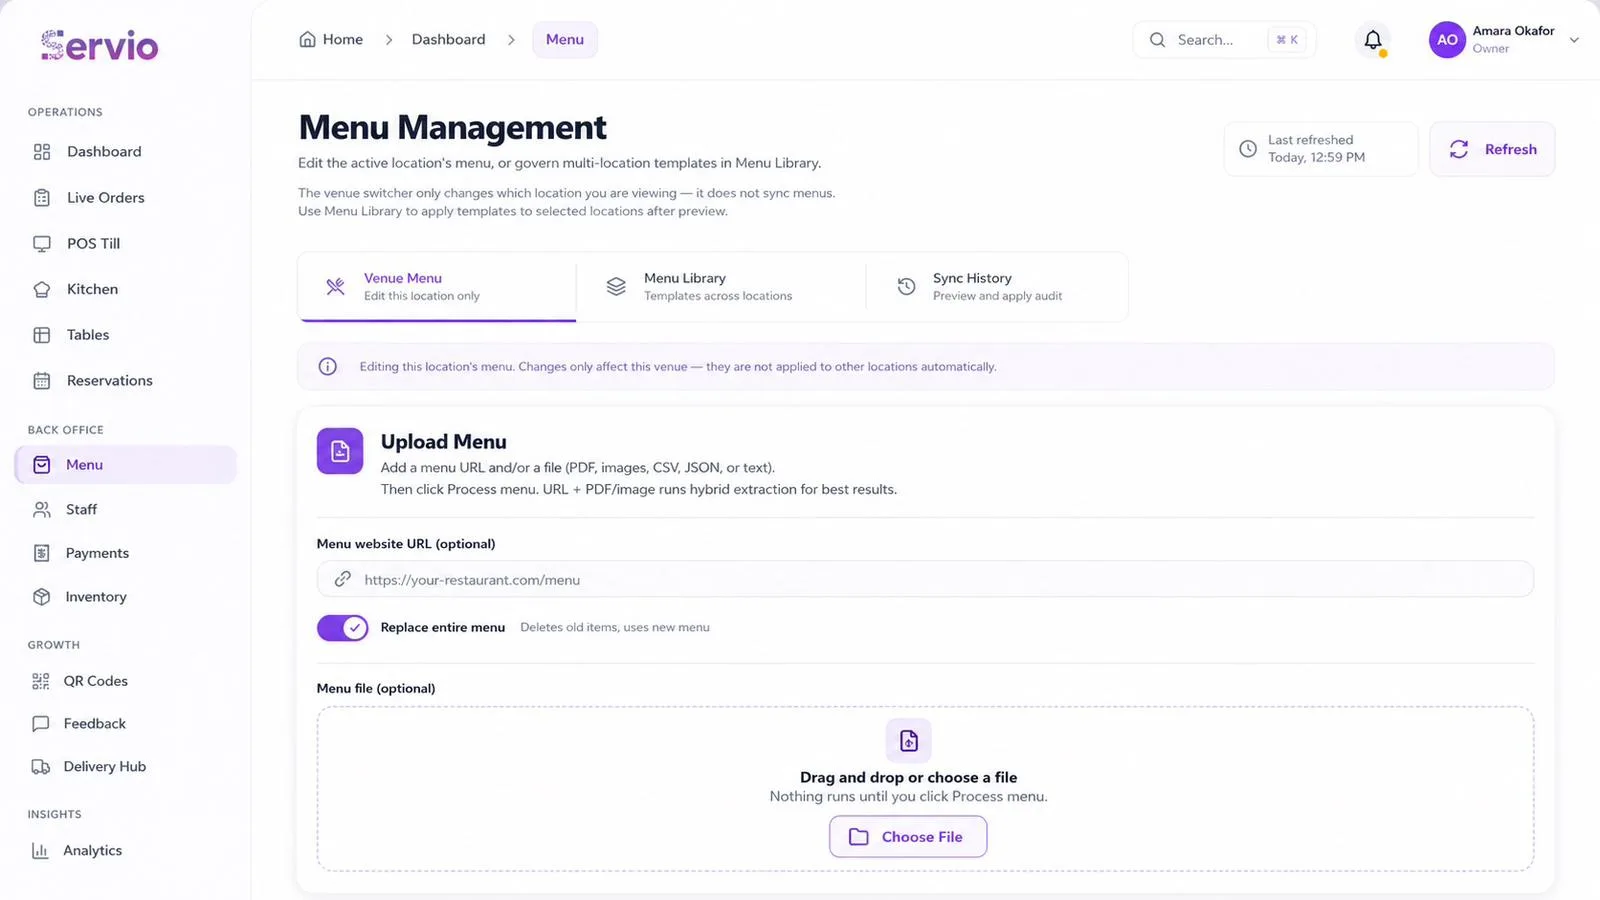Expand the Amara Okafor account dropdown

(1574, 40)
